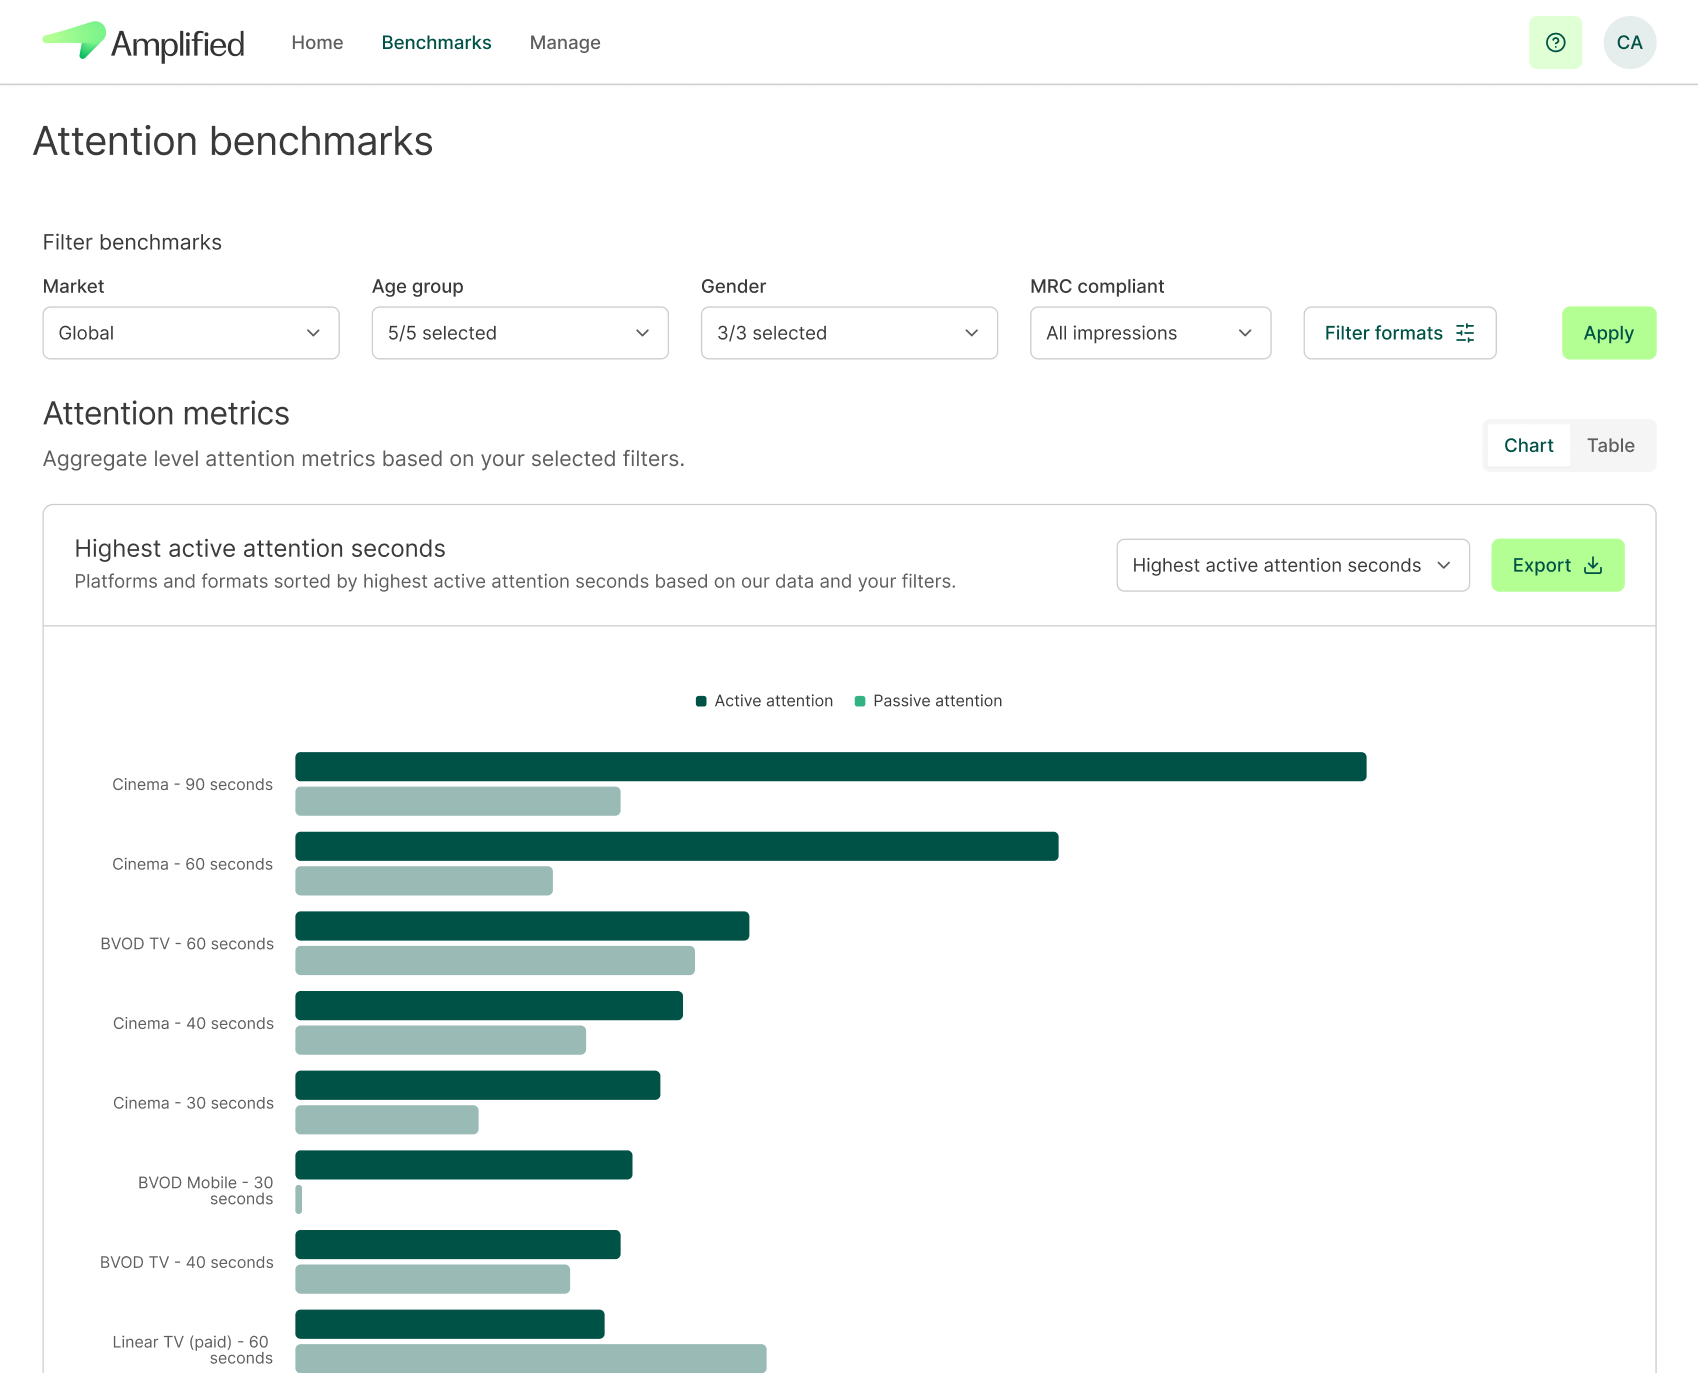The height and width of the screenshot is (1373, 1698).
Task: Open the Manage nav item
Action: 565,42
